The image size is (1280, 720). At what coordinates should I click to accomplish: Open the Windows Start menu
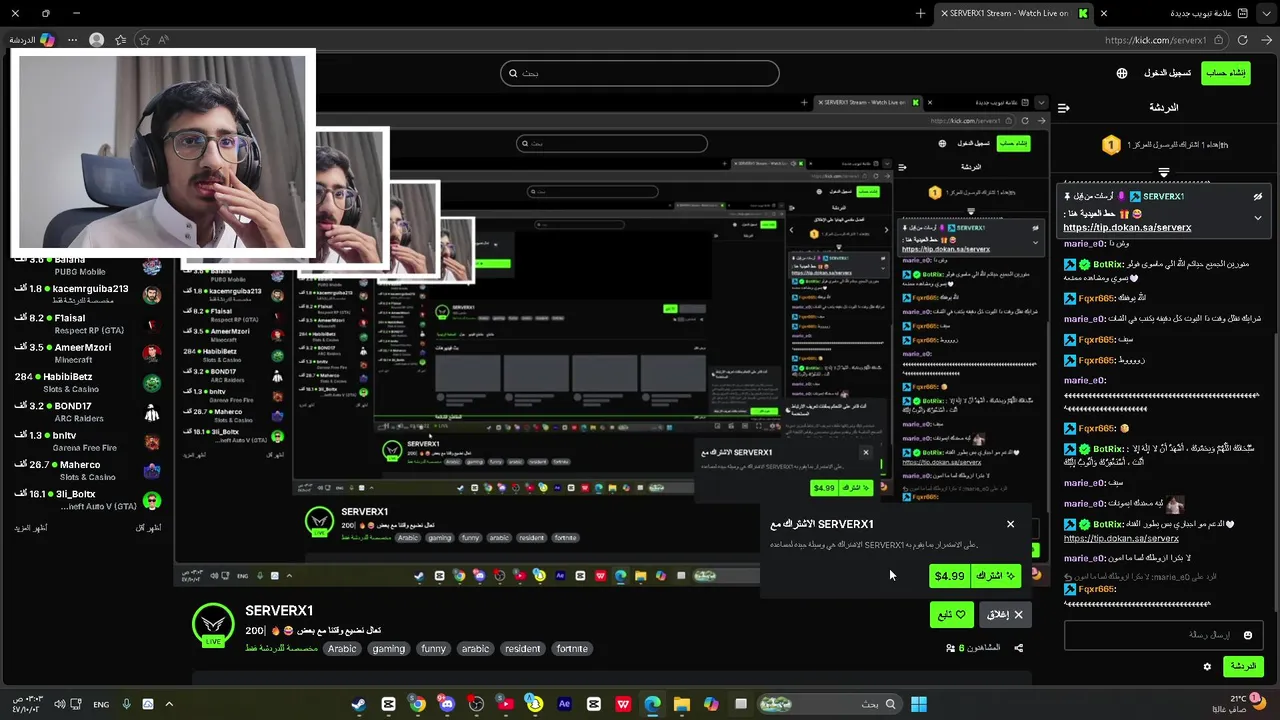(x=919, y=704)
